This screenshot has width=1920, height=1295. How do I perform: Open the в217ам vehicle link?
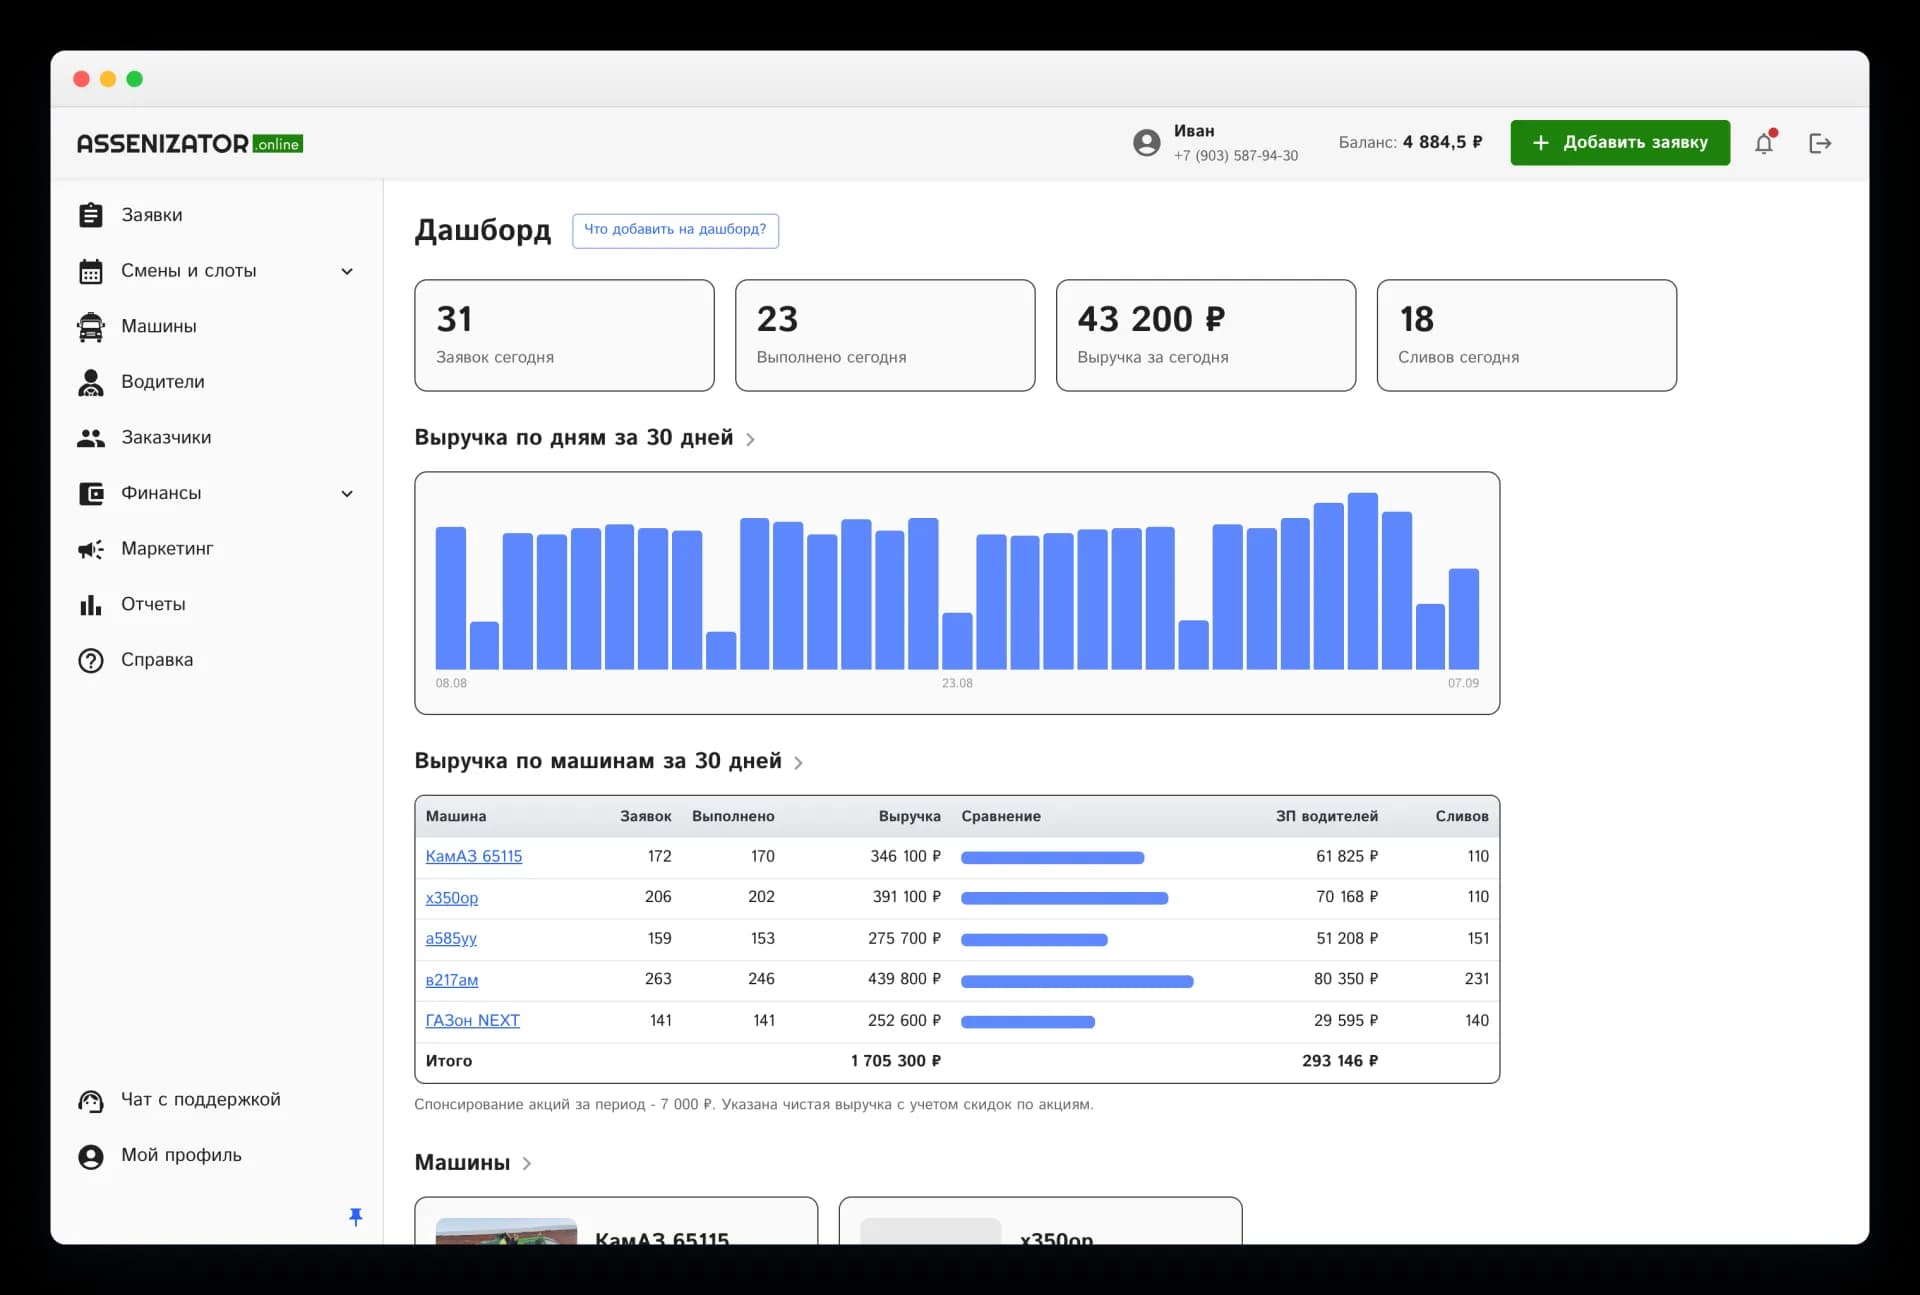pyautogui.click(x=452, y=980)
